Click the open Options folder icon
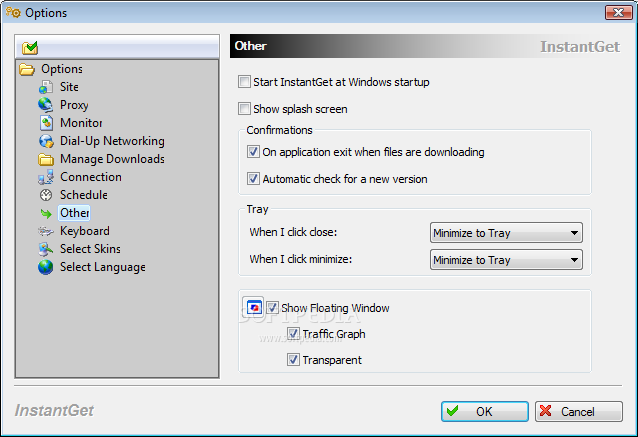638x437 pixels. coord(27,69)
